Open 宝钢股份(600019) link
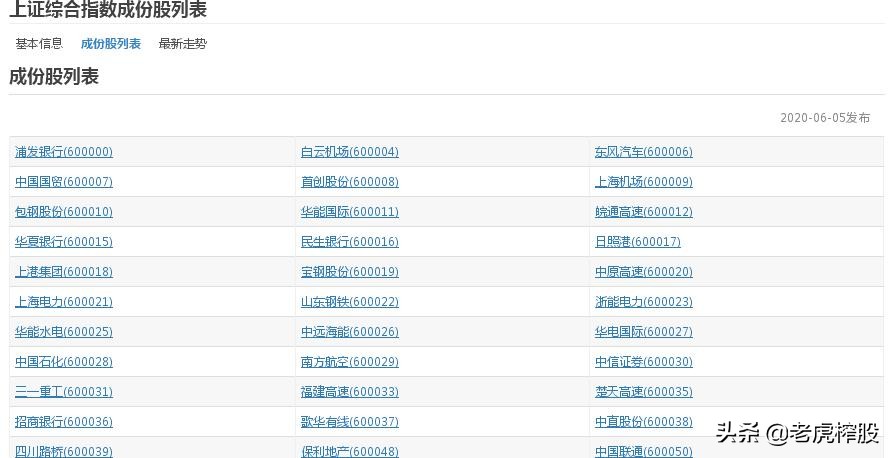 click(350, 272)
